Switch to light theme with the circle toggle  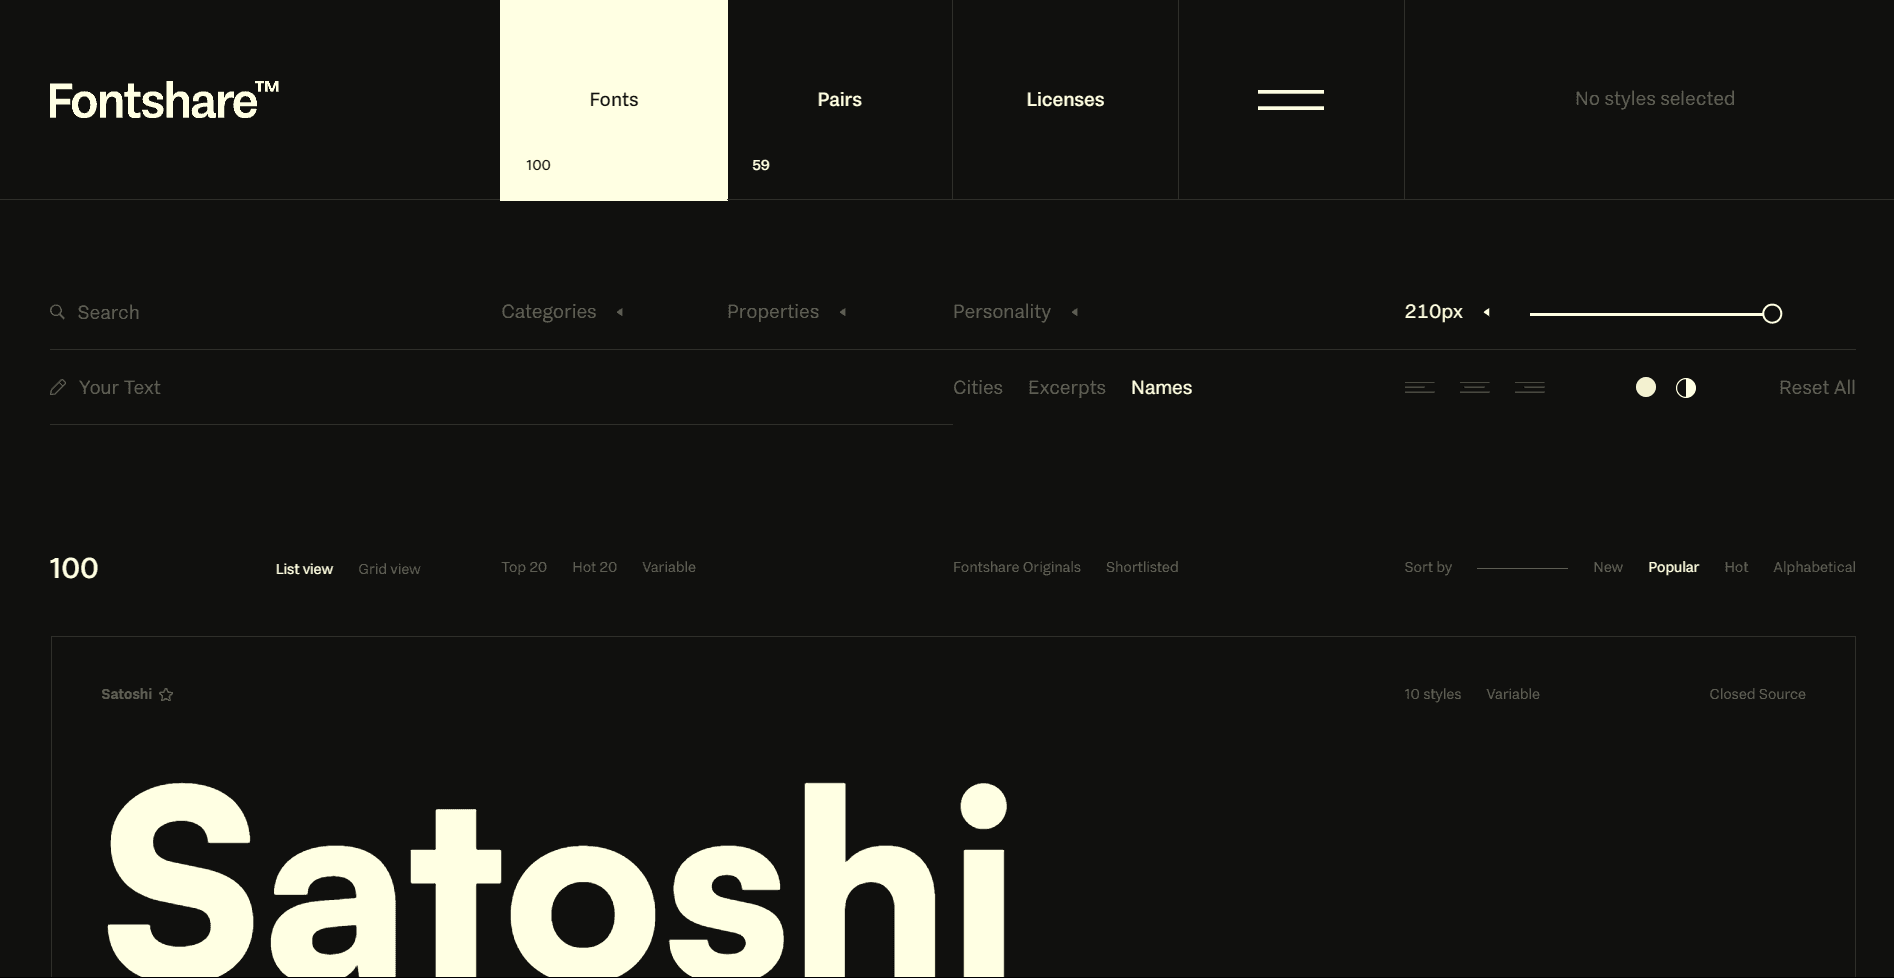[x=1645, y=388]
